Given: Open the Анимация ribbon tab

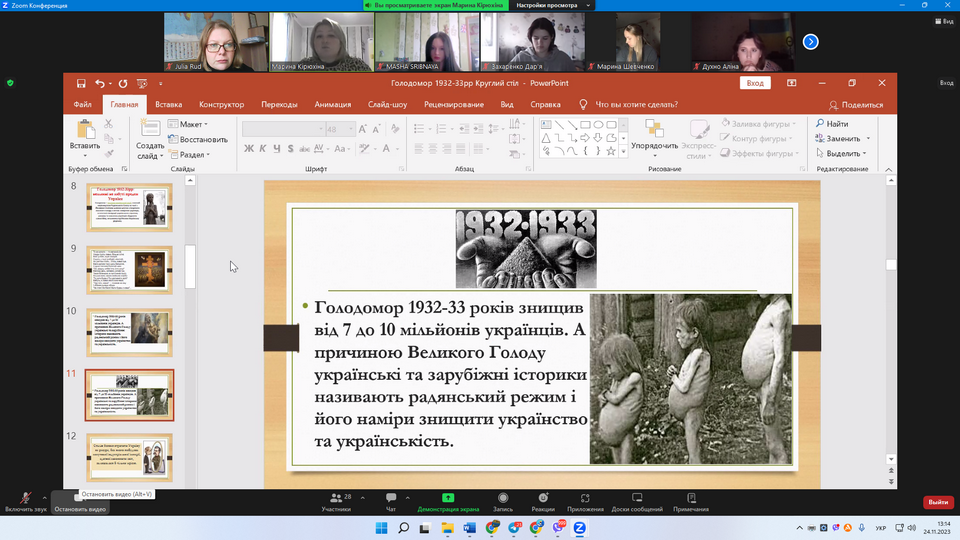Looking at the screenshot, I should tap(332, 104).
